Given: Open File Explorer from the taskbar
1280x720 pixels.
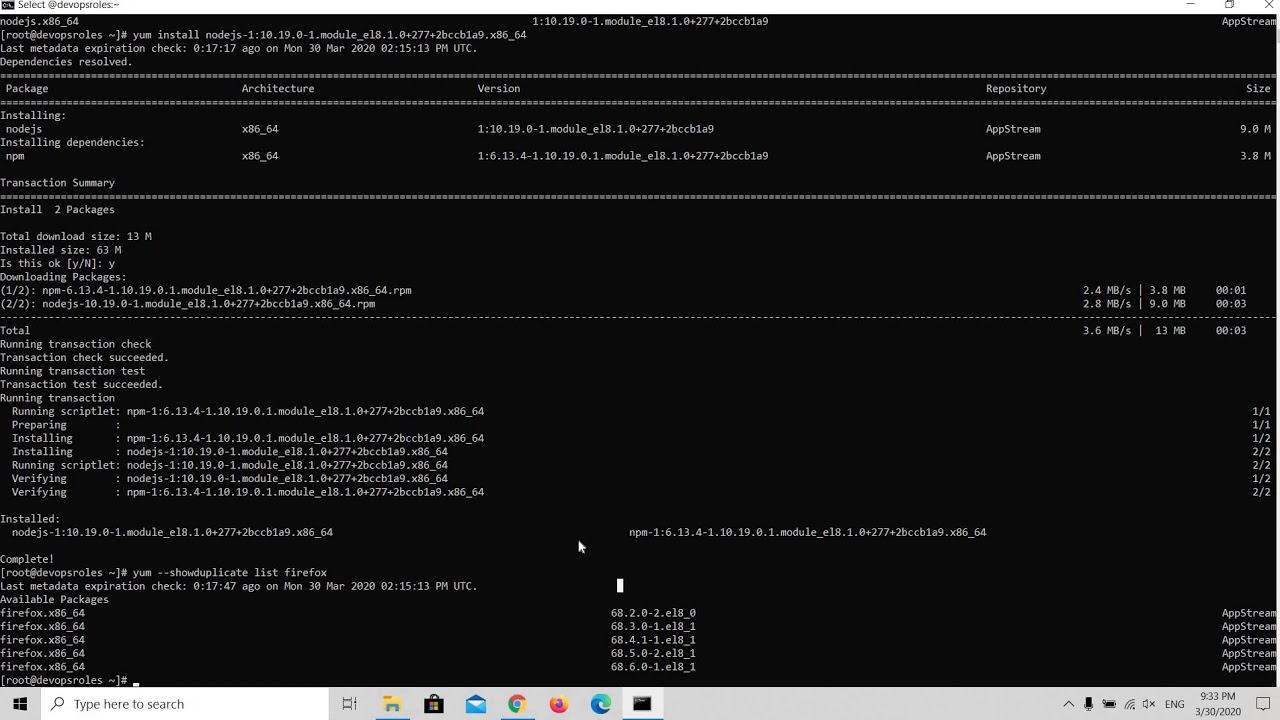Looking at the screenshot, I should click(392, 704).
